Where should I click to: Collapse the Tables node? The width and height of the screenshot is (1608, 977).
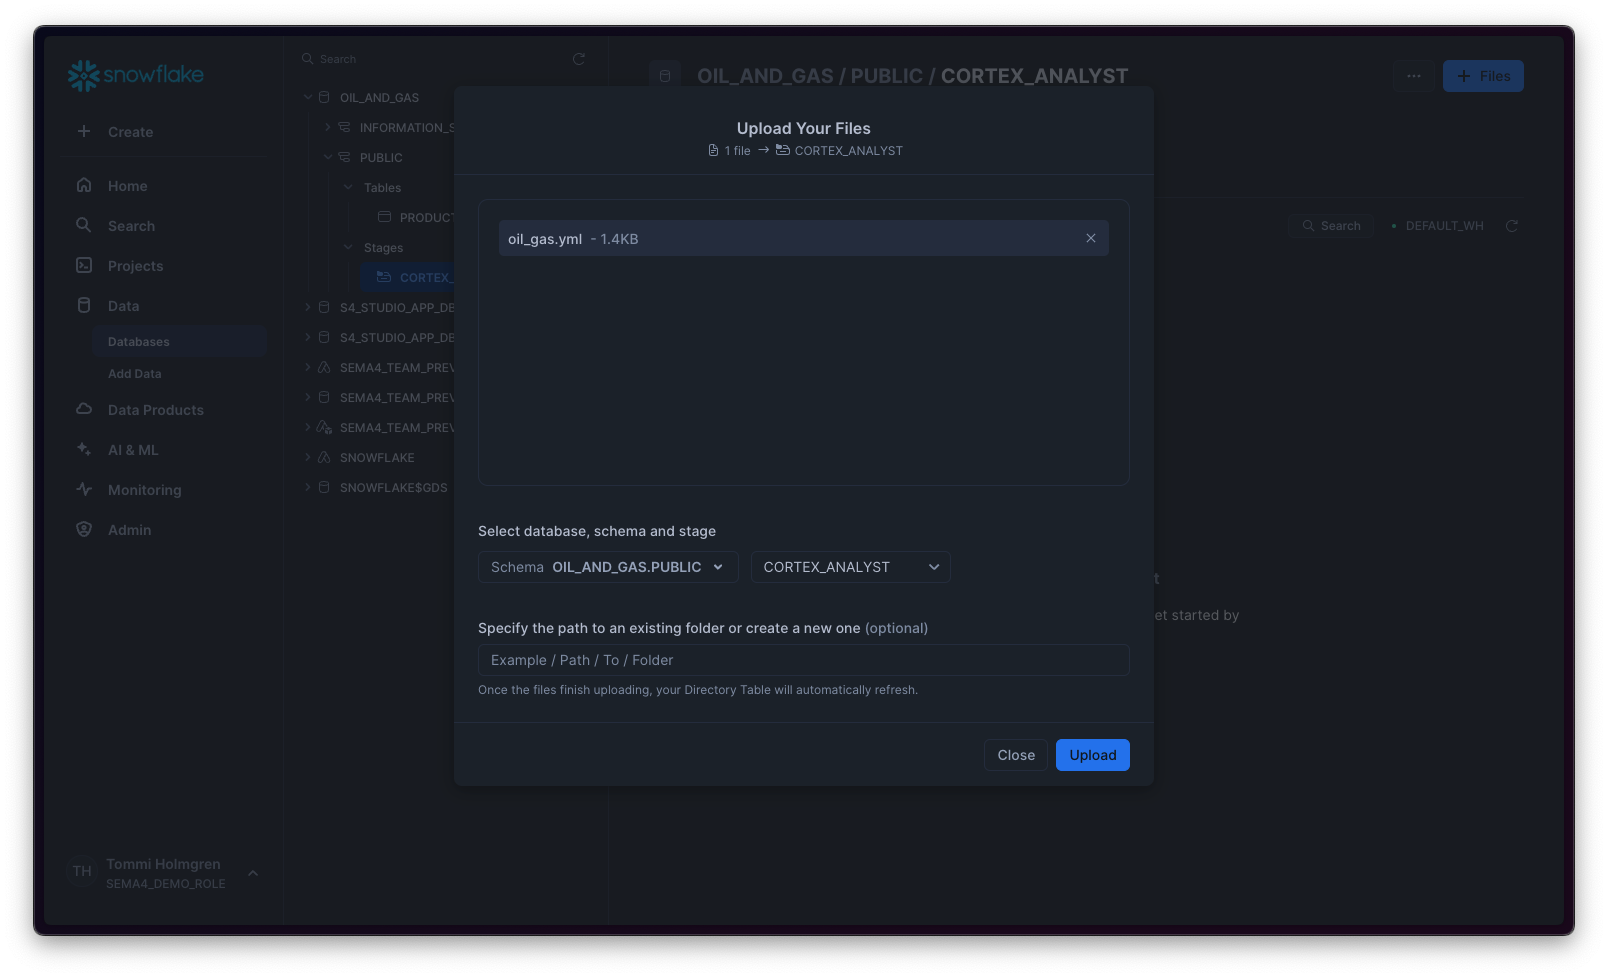348,187
